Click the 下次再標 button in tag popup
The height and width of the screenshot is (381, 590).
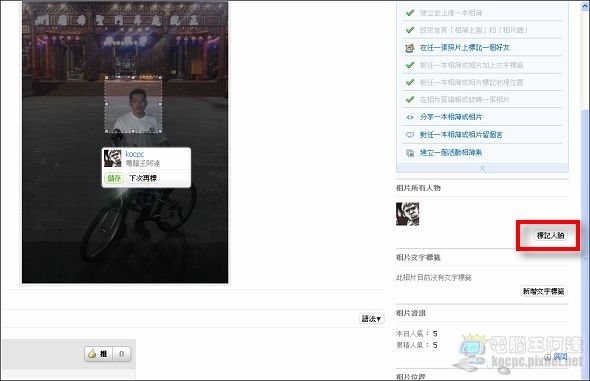coord(143,178)
